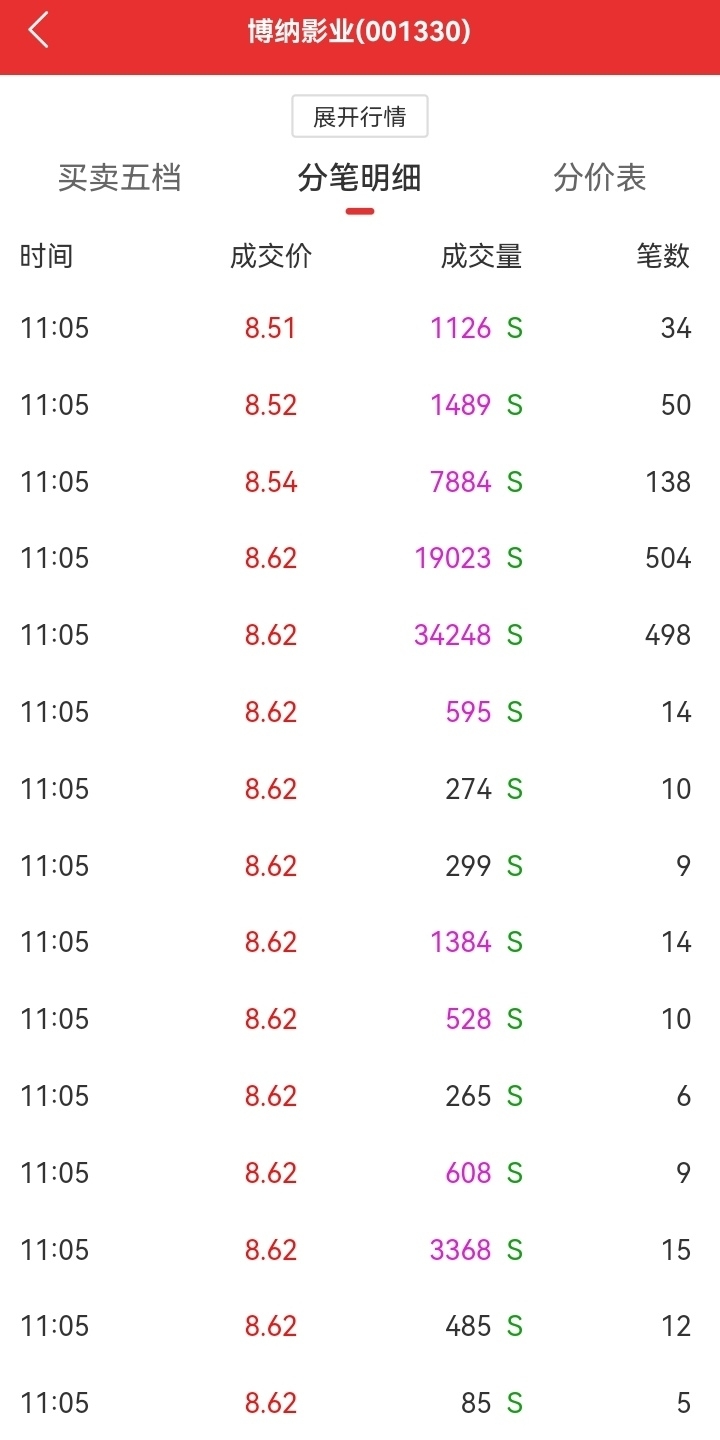Tap the S marker beside volume 85
The width and height of the screenshot is (720, 1440).
point(515,1403)
